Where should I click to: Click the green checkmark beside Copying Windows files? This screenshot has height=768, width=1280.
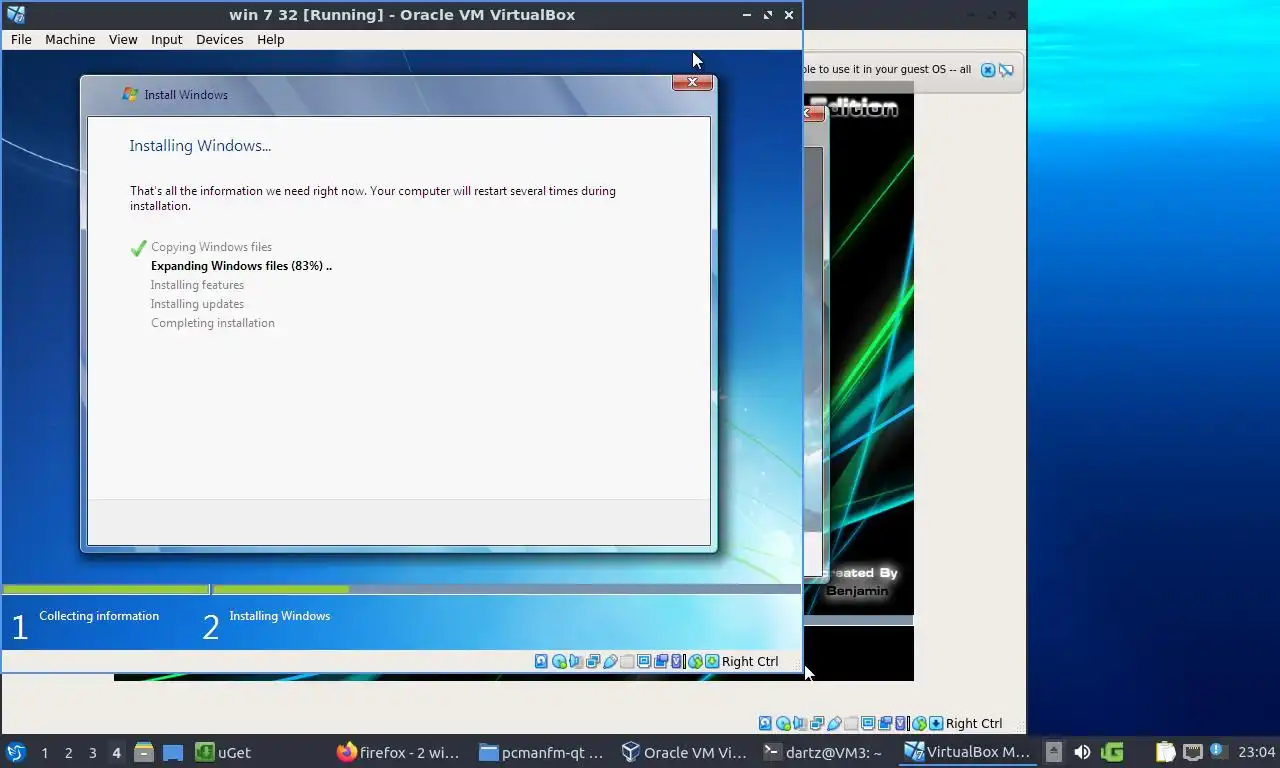(139, 248)
